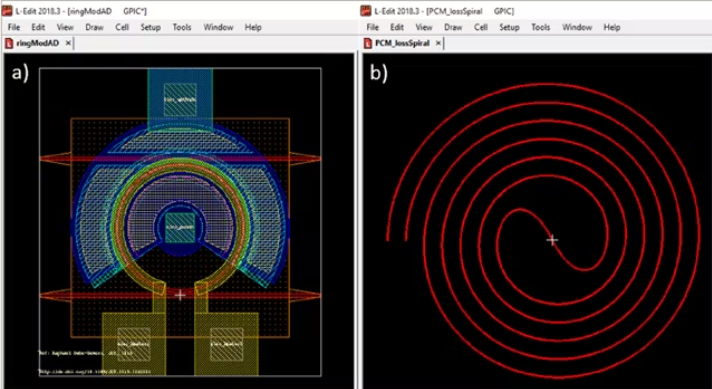Image resolution: width=712 pixels, height=389 pixels.
Task: Select the left yellow bond pad in ringModAD
Action: click(134, 344)
